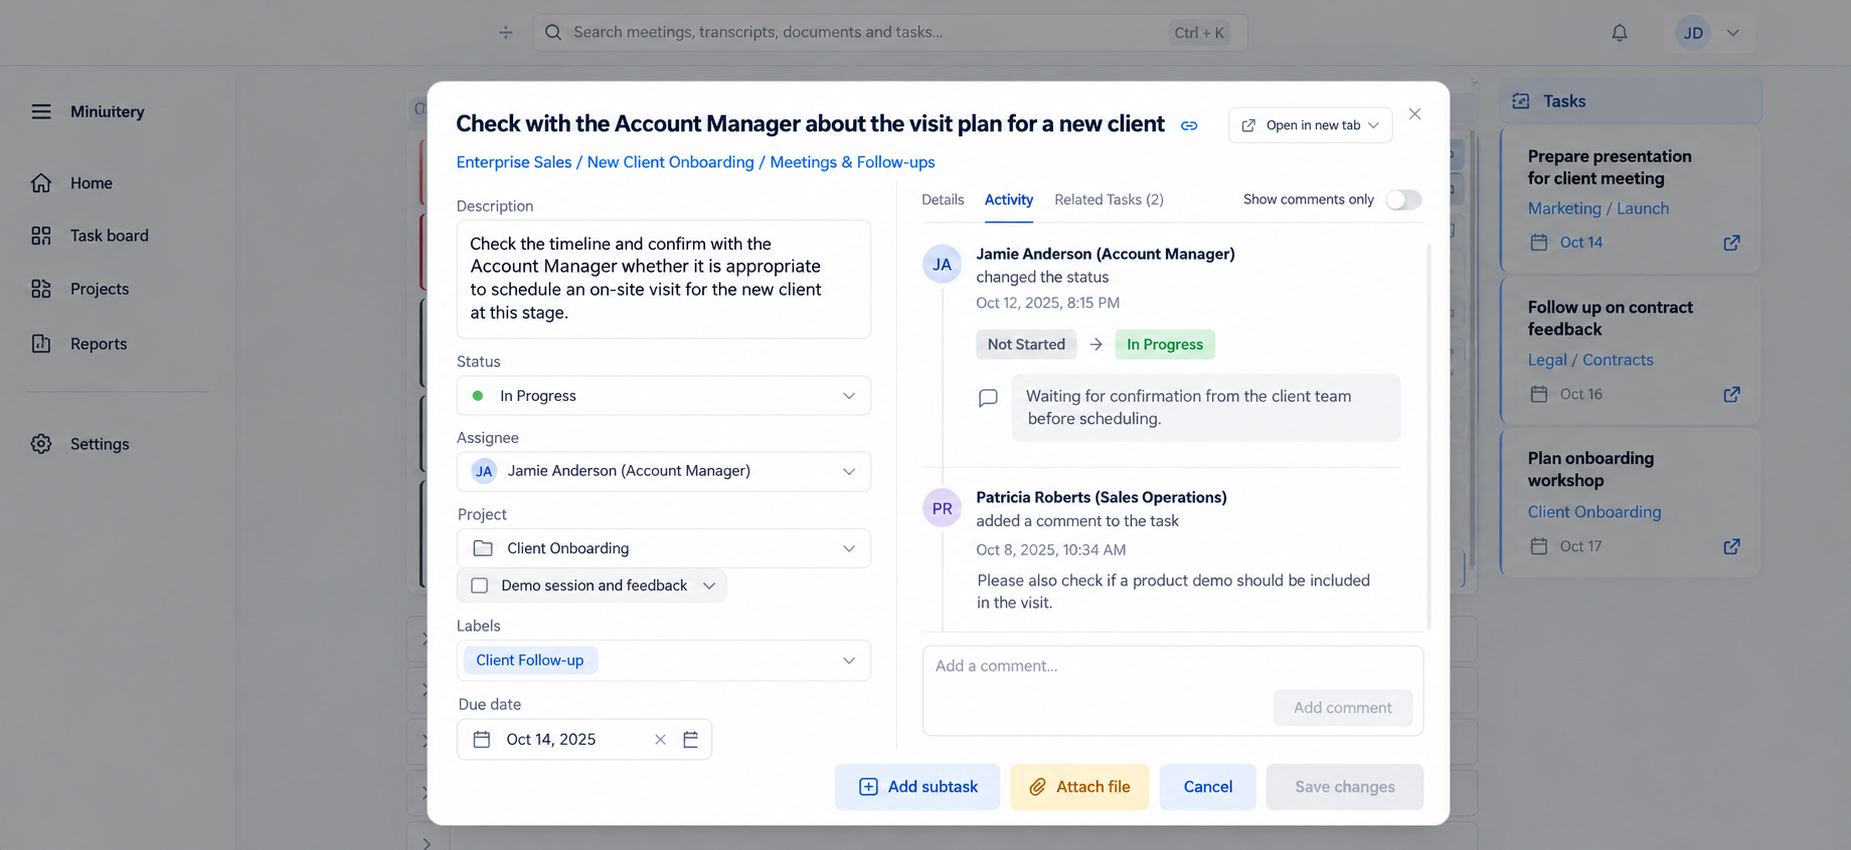The height and width of the screenshot is (850, 1851).
Task: Click the Cancel button
Action: (1207, 787)
